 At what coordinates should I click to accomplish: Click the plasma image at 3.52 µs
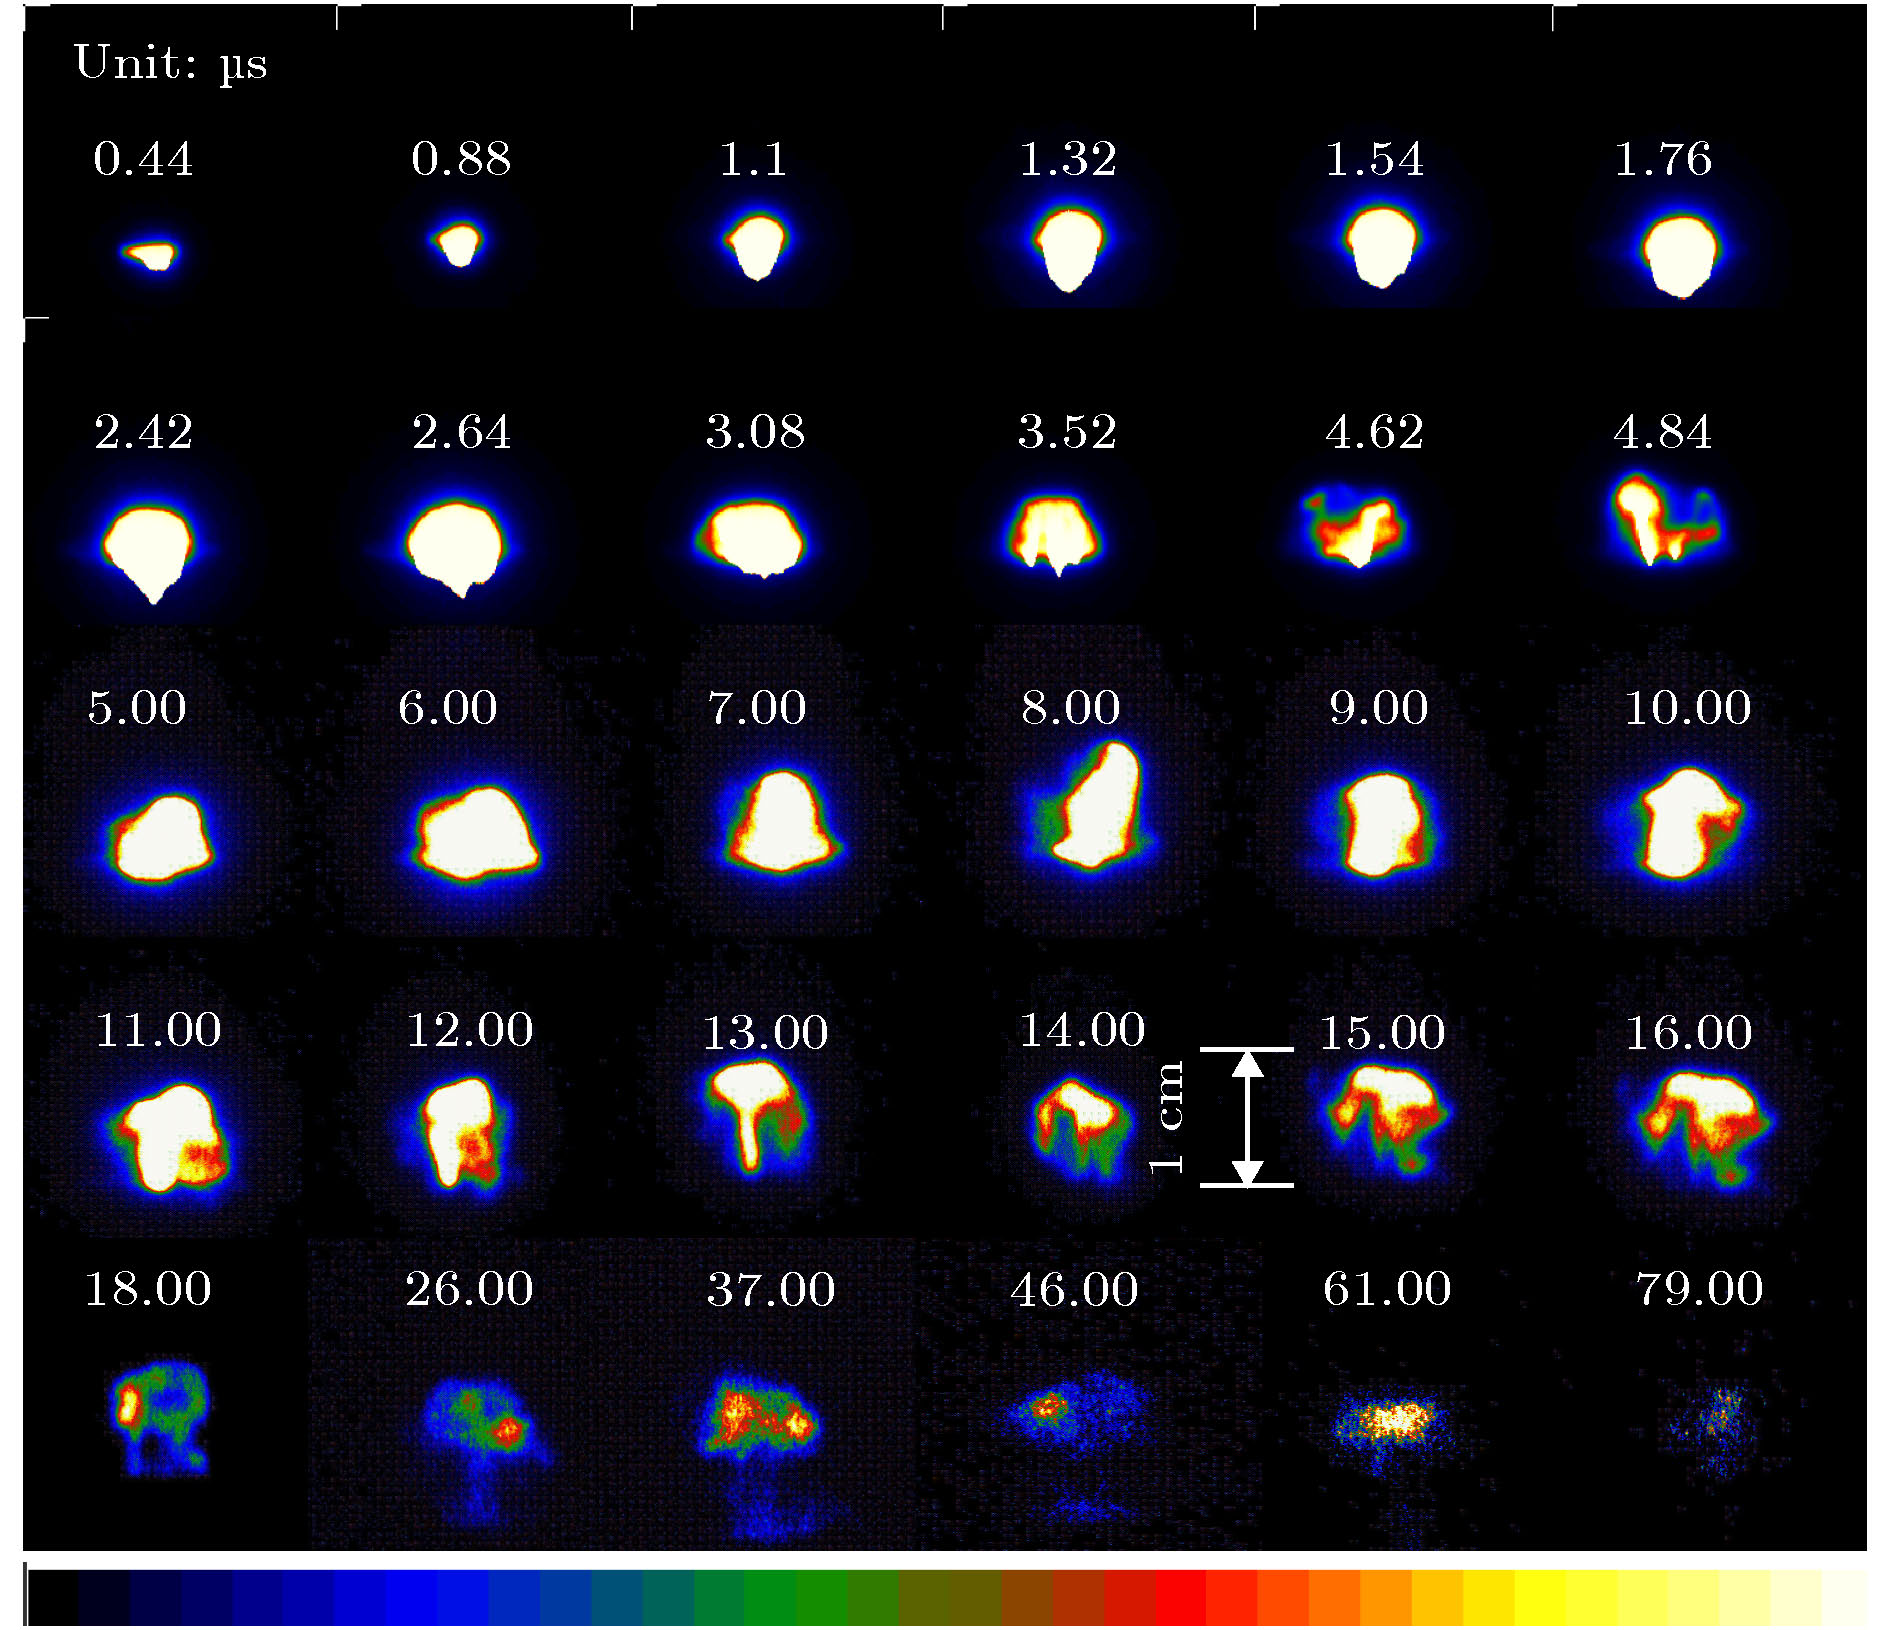1055,534
